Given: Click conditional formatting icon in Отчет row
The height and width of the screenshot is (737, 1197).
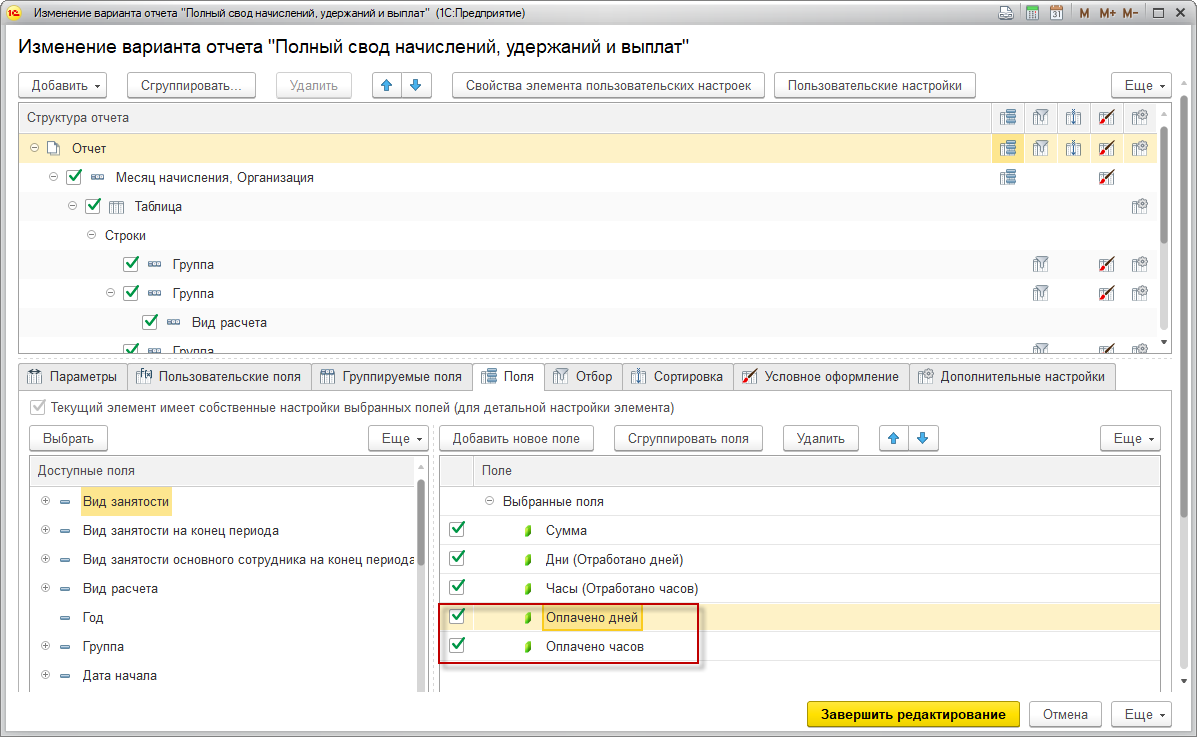Looking at the screenshot, I should click(x=1106, y=148).
